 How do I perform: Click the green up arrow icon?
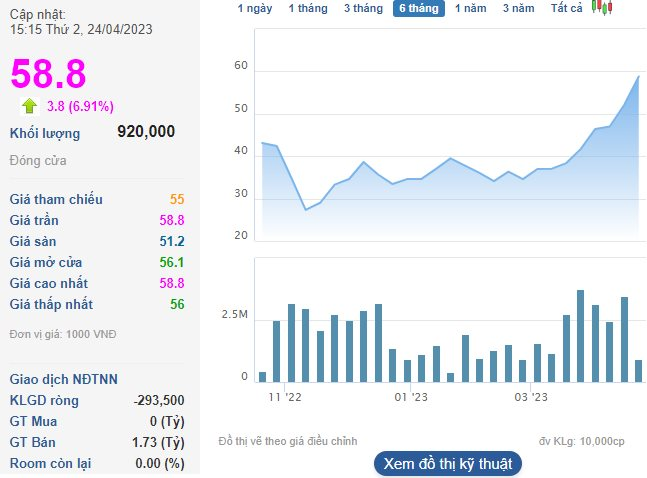pyautogui.click(x=29, y=106)
